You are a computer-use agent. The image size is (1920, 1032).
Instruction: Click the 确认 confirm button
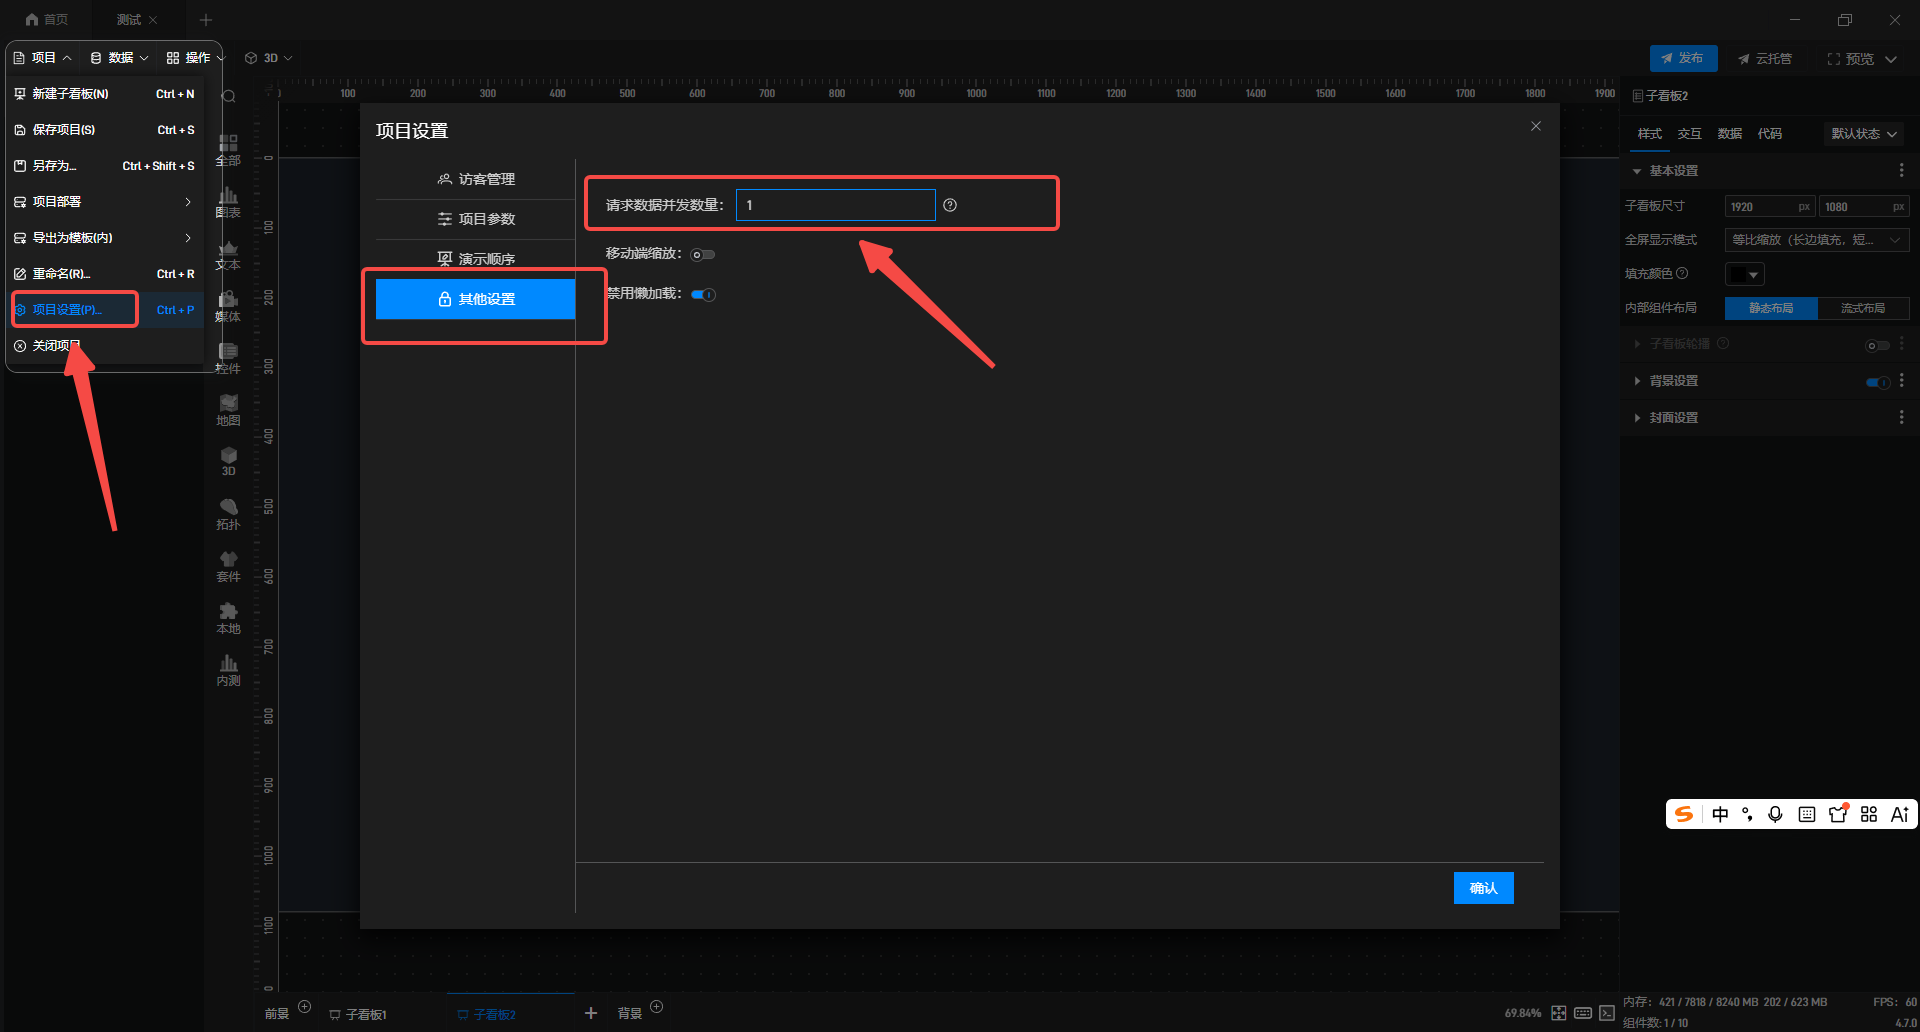coord(1483,888)
